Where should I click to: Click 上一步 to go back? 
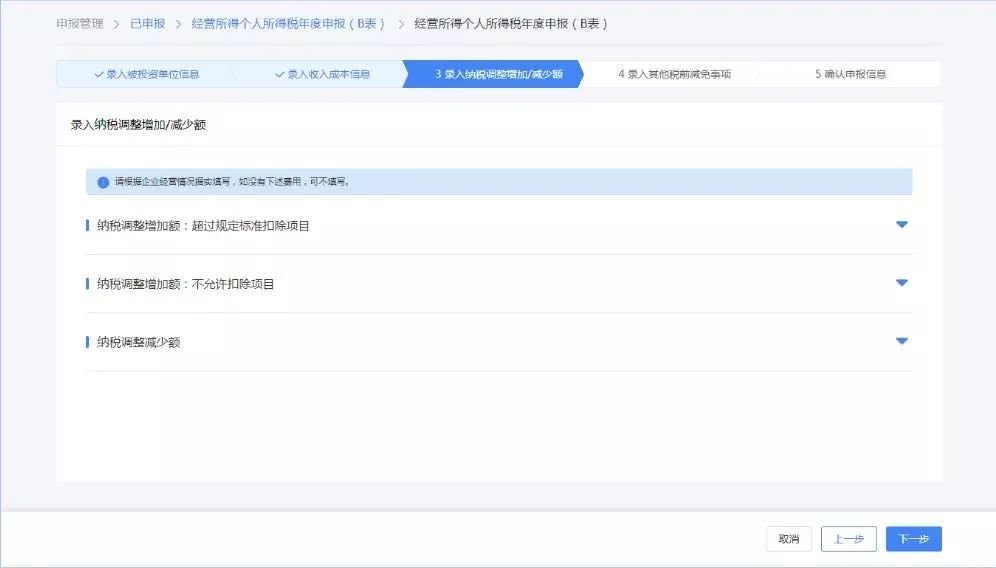coord(848,539)
